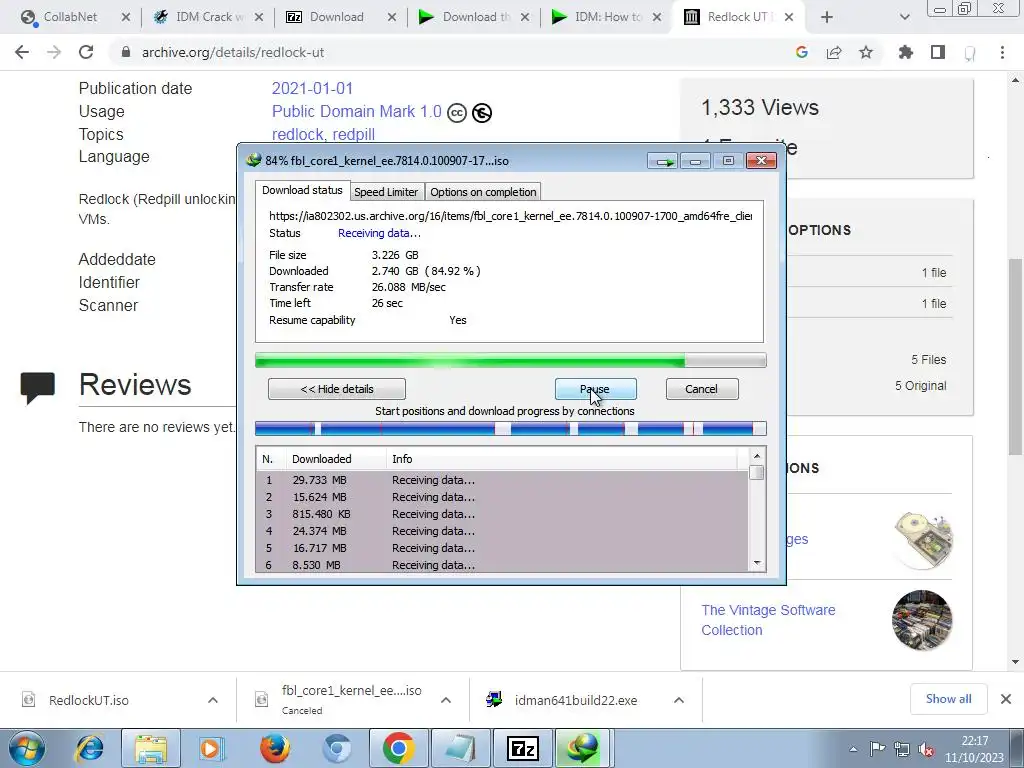Click the network tray icon

902,749
